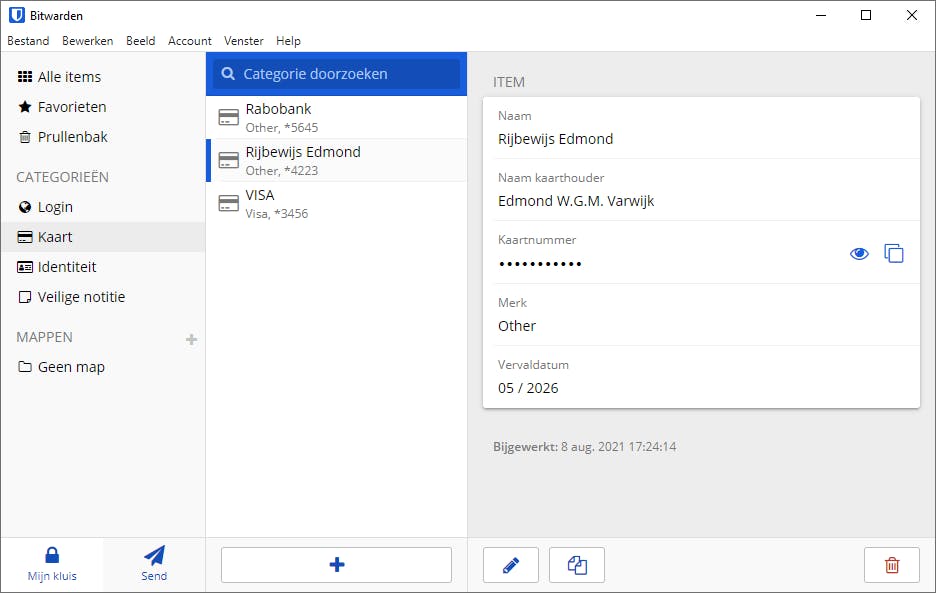Viewport: 936px width, 593px height.
Task: Reveal the hidden card number
Action: tap(859, 254)
